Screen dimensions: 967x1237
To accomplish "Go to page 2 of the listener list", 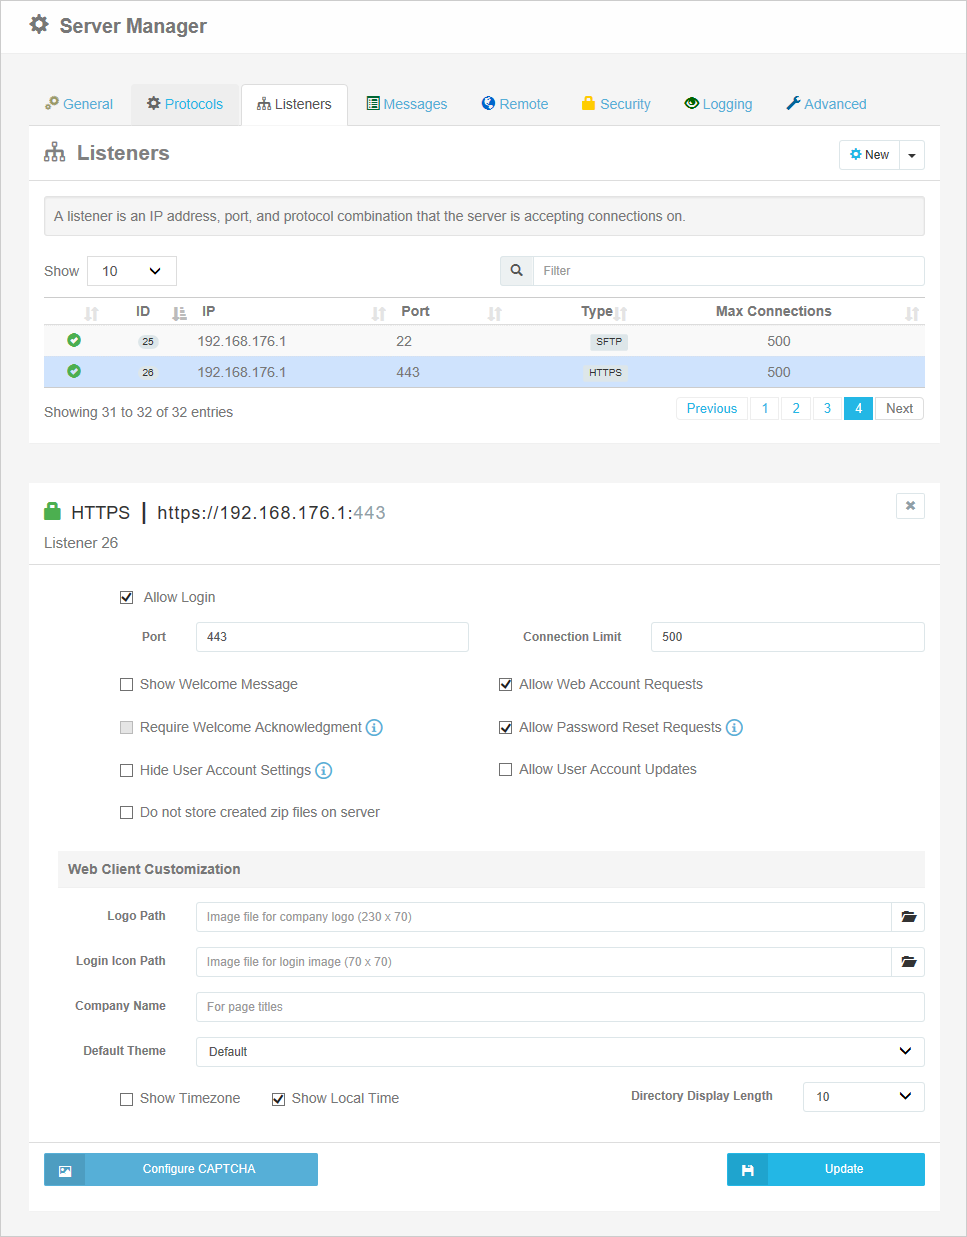I will pyautogui.click(x=795, y=408).
